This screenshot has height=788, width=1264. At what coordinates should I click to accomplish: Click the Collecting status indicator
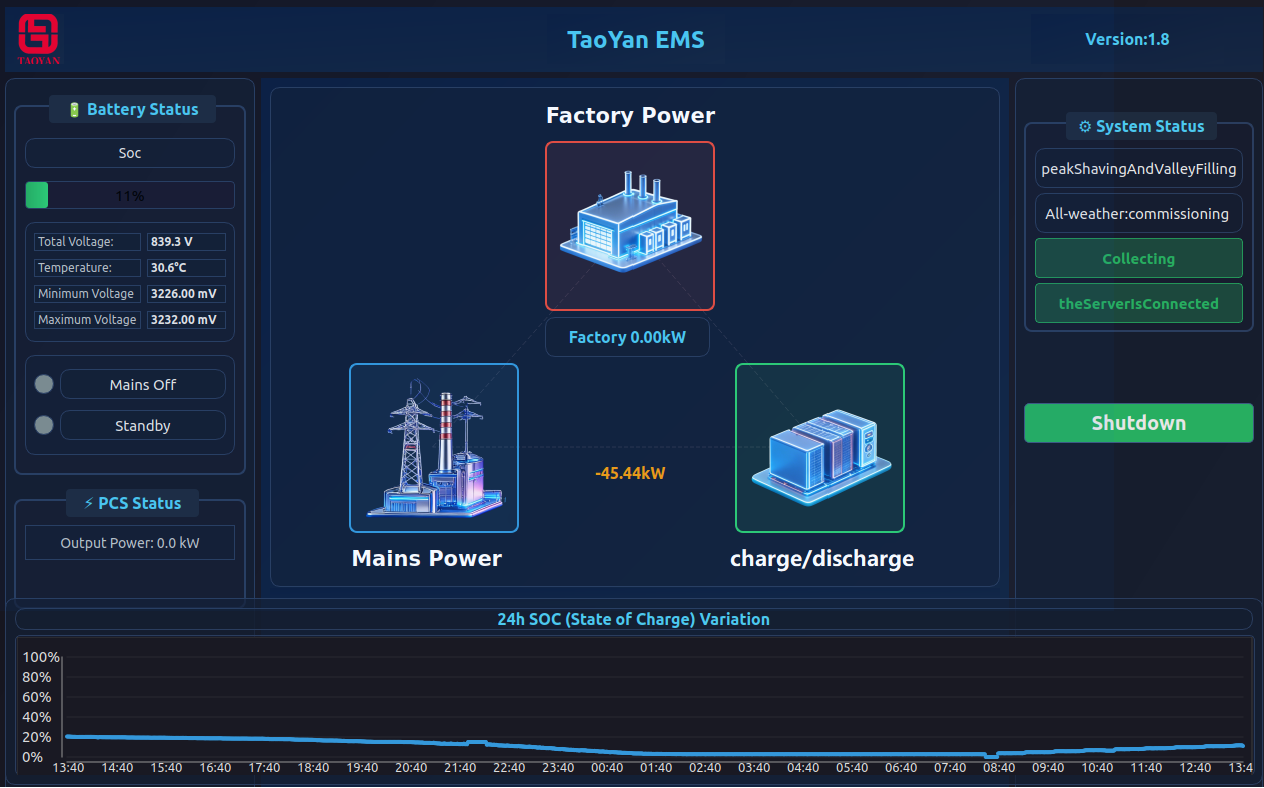click(x=1139, y=259)
